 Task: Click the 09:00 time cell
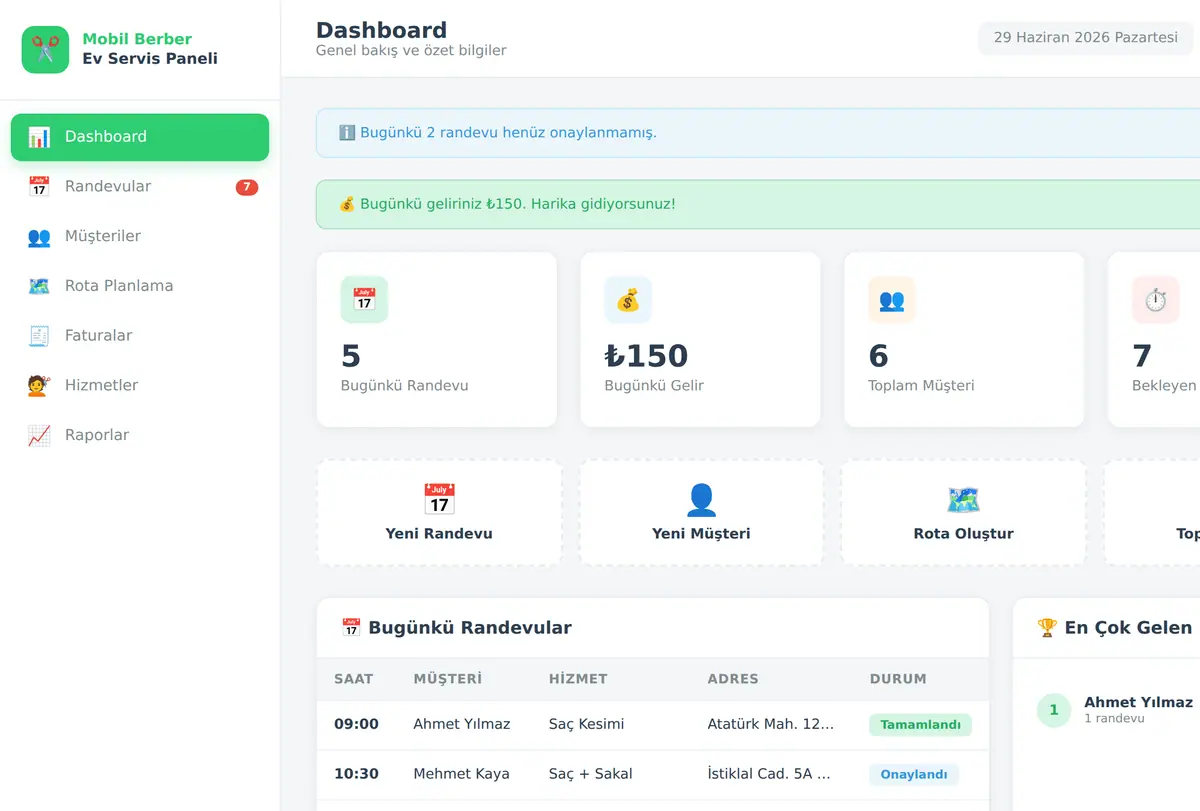click(356, 724)
